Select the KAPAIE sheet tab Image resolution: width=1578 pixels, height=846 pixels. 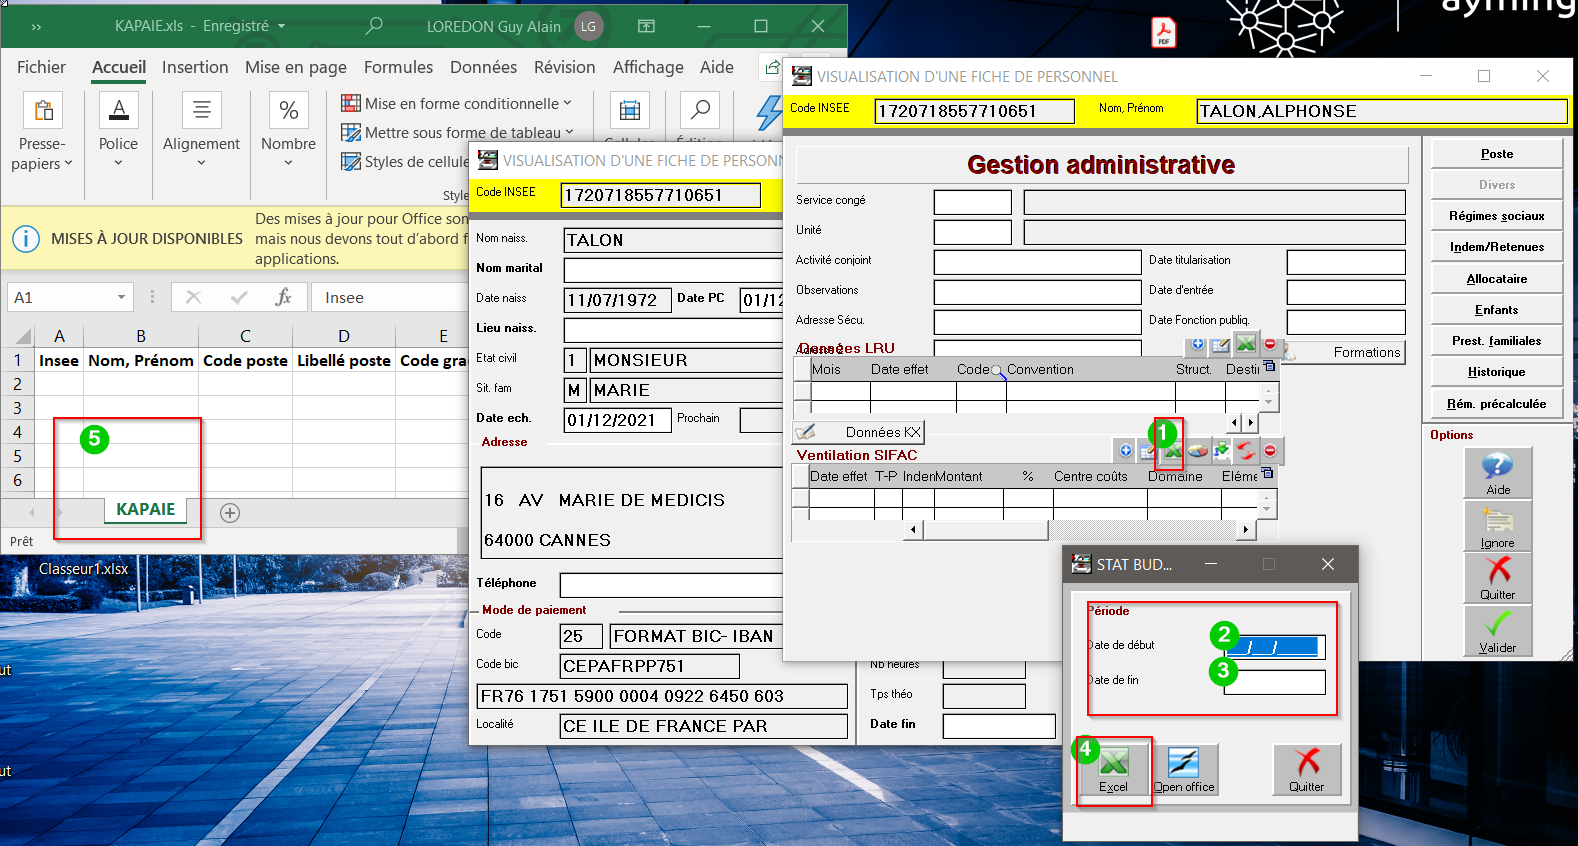pos(145,509)
